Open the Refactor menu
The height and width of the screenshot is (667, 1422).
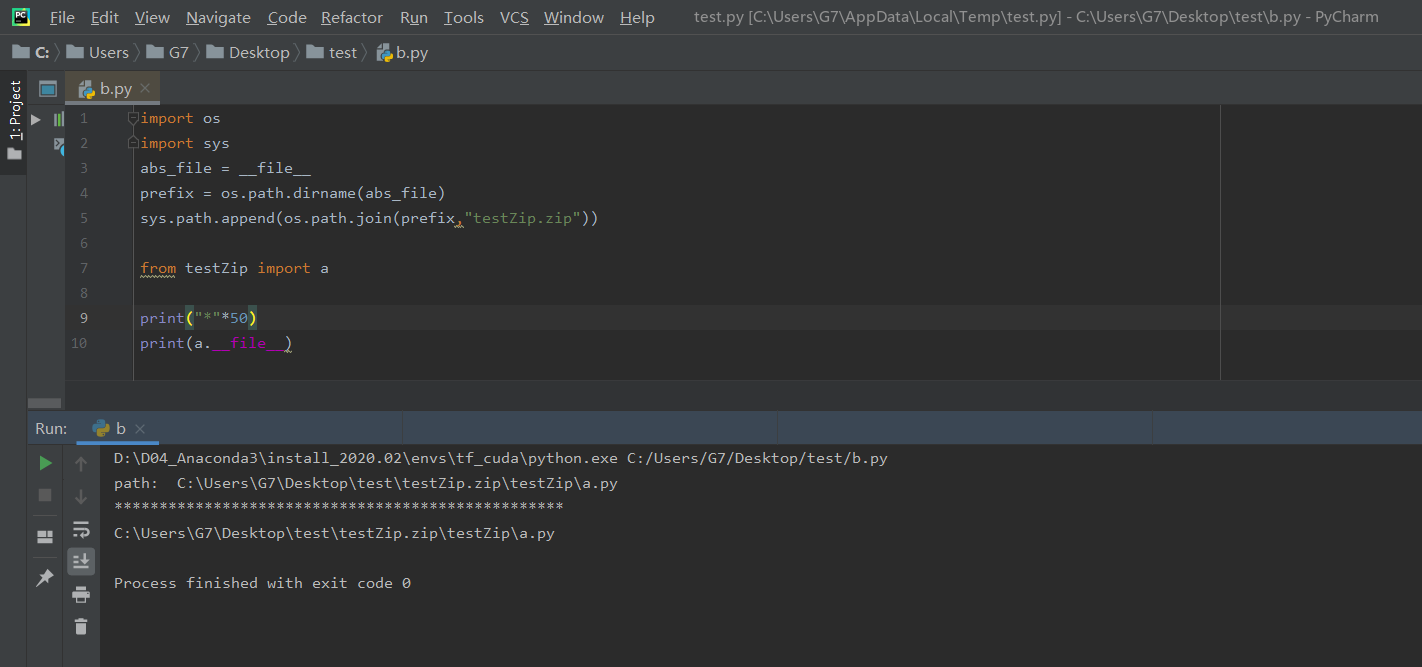click(351, 17)
